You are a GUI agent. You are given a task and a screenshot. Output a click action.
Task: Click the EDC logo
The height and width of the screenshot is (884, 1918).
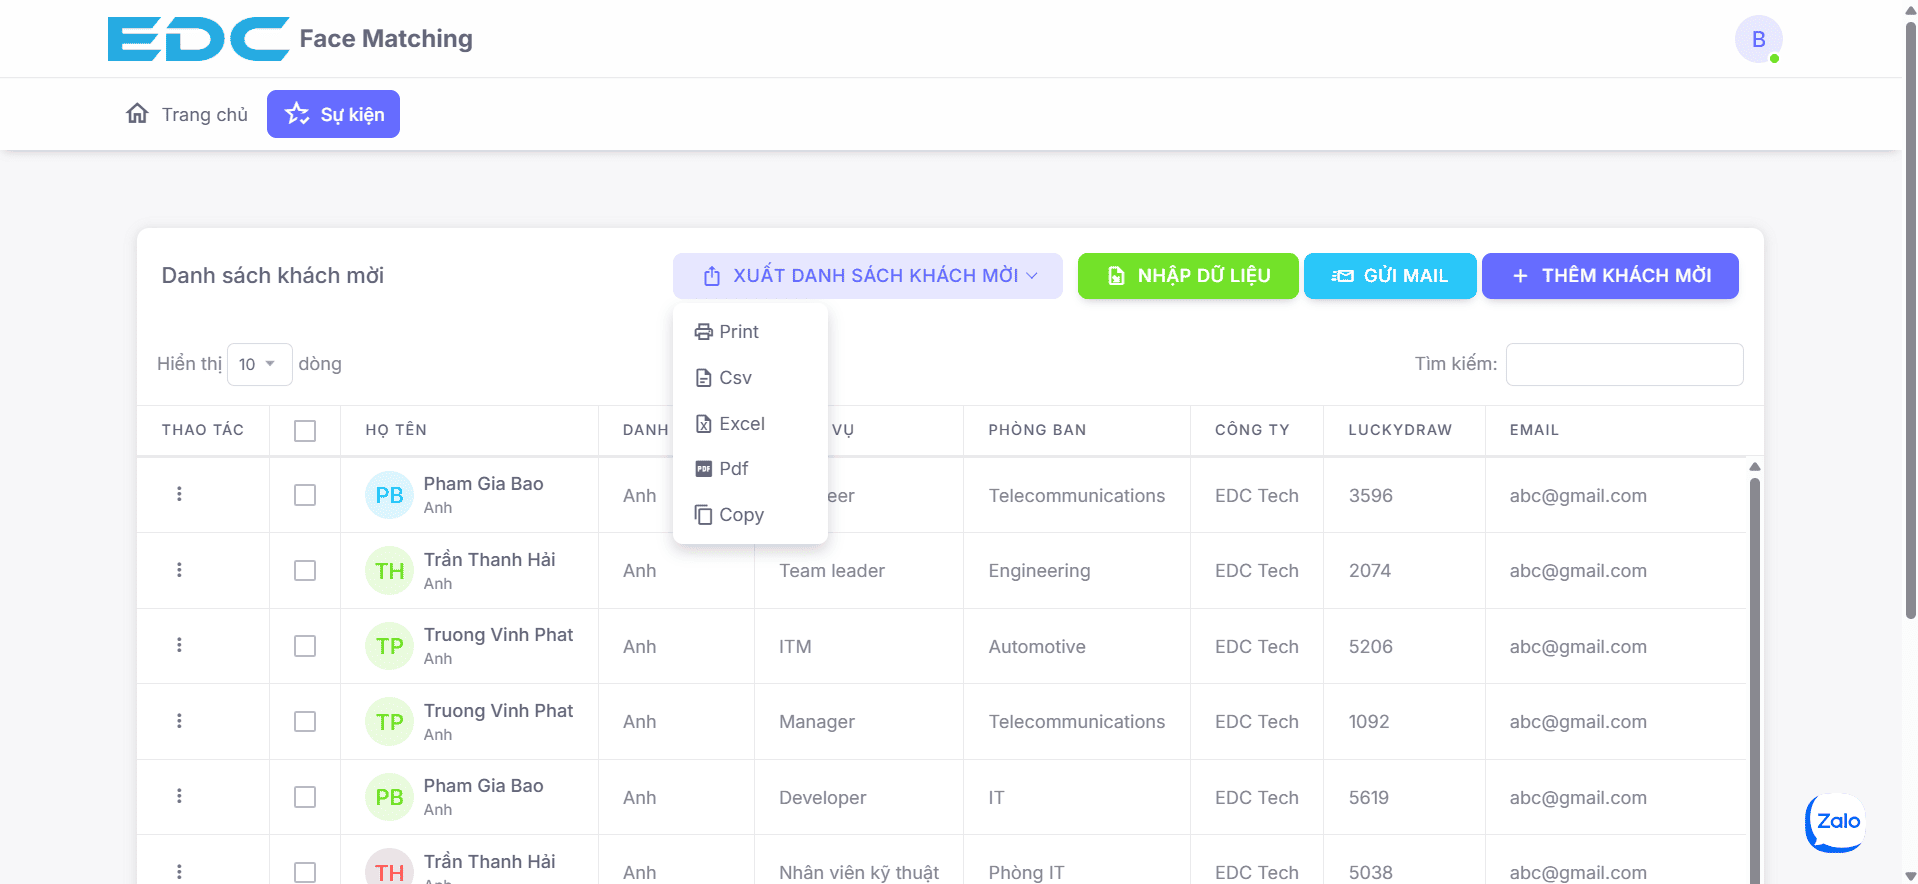198,39
